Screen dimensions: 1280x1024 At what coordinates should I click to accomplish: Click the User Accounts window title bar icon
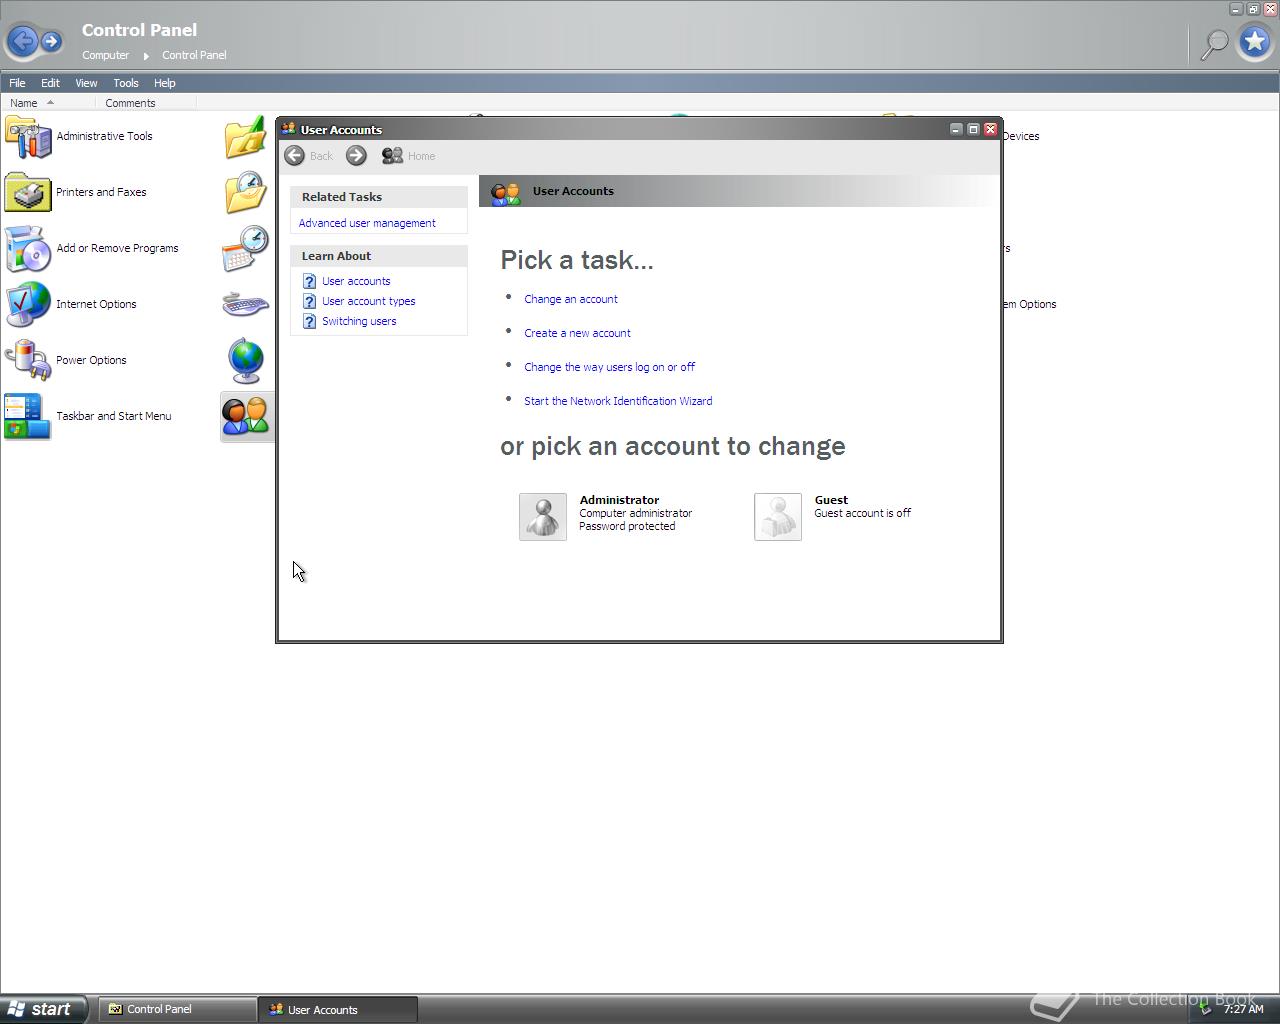(x=288, y=129)
